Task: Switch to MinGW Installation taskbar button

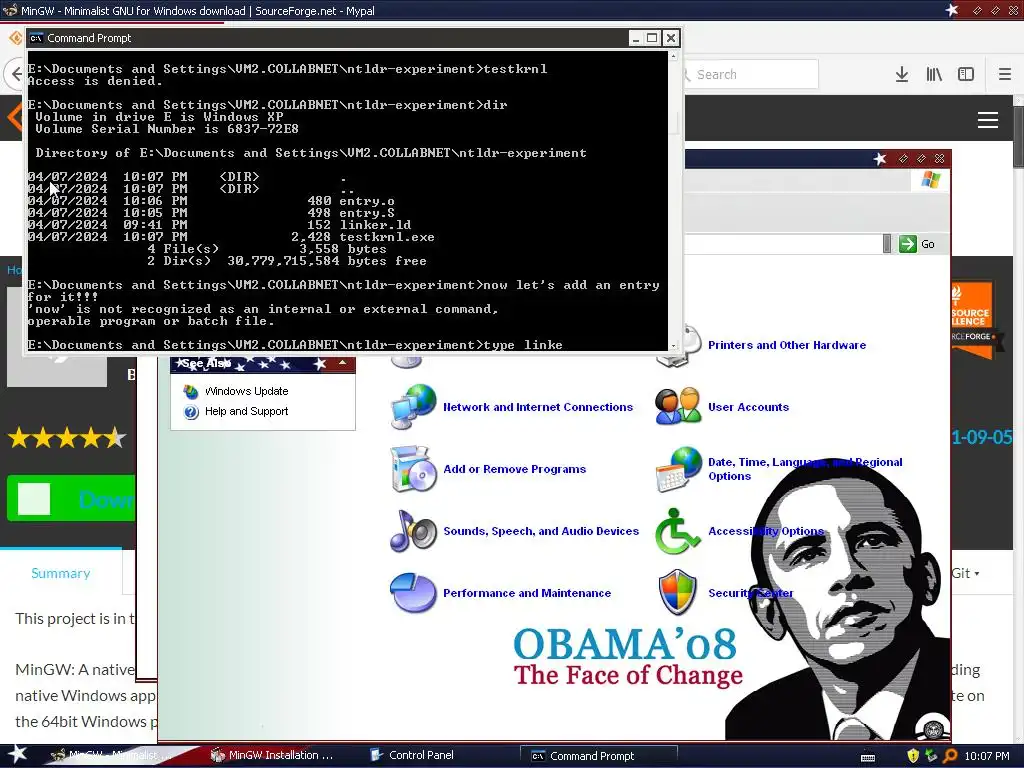Action: pos(273,755)
